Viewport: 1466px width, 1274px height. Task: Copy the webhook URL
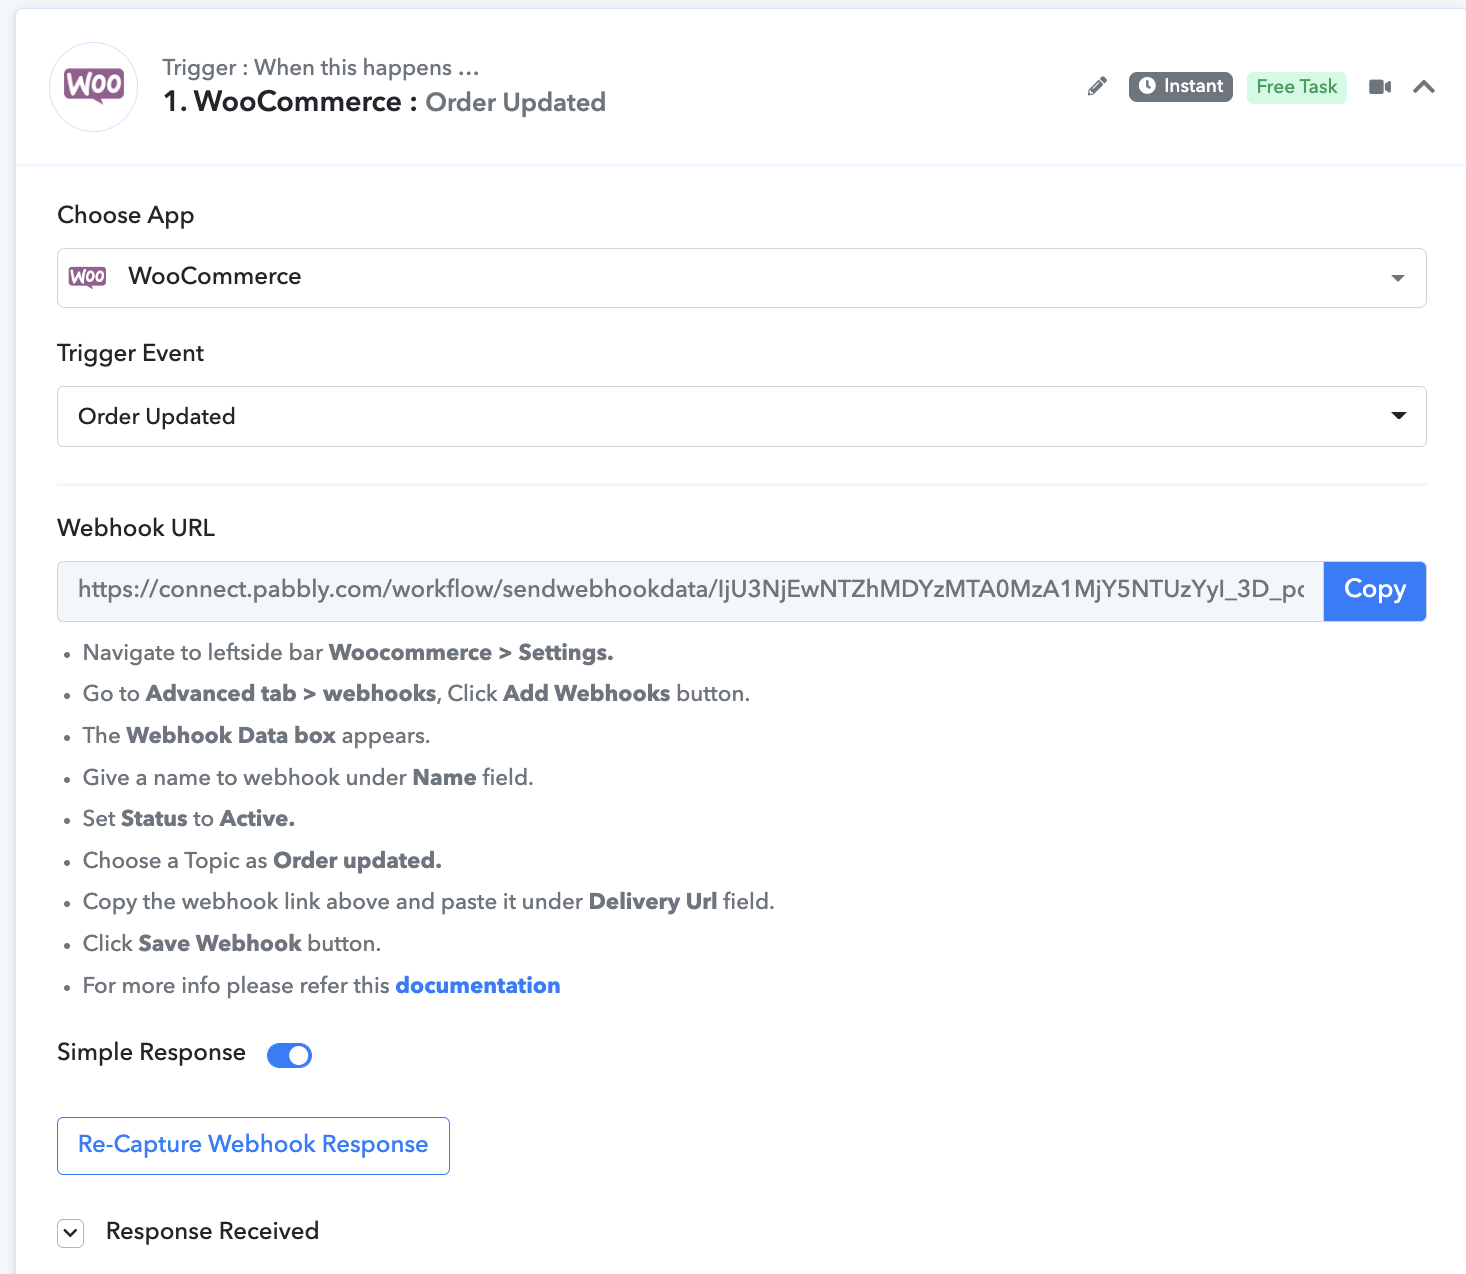1375,591
